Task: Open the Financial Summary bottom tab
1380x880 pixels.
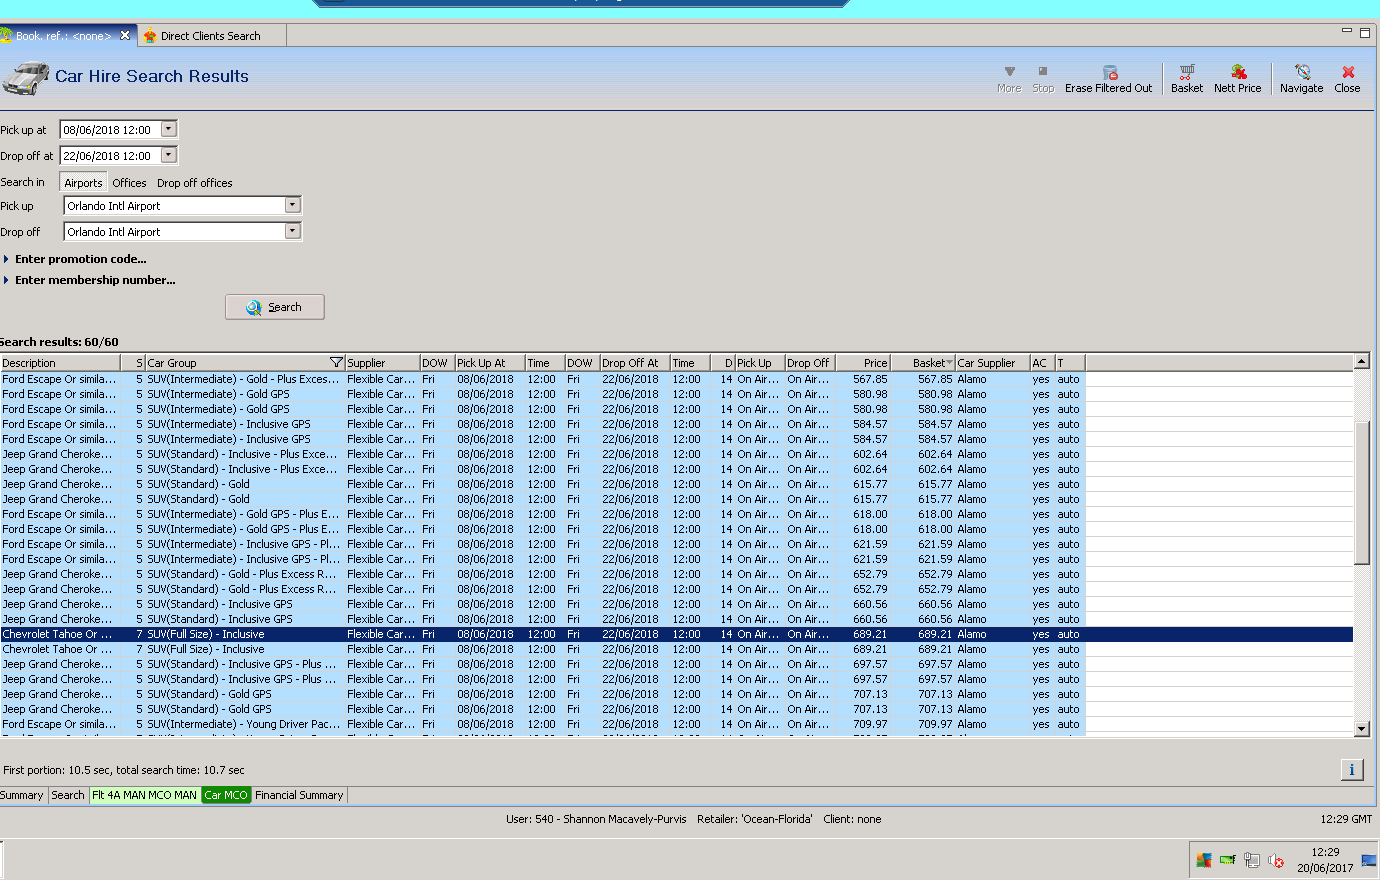Action: (299, 795)
